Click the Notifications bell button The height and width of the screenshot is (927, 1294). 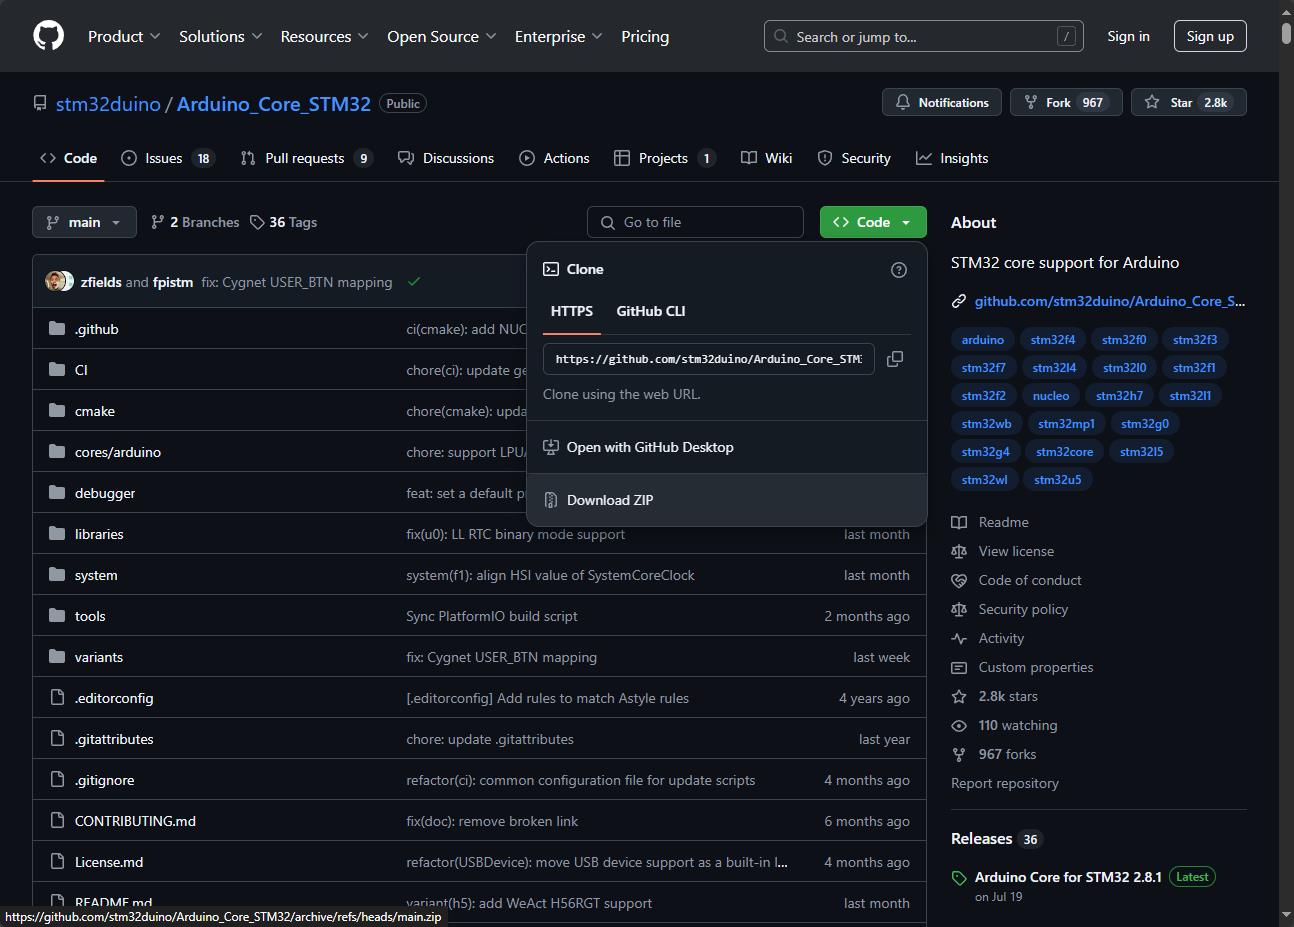tap(942, 102)
